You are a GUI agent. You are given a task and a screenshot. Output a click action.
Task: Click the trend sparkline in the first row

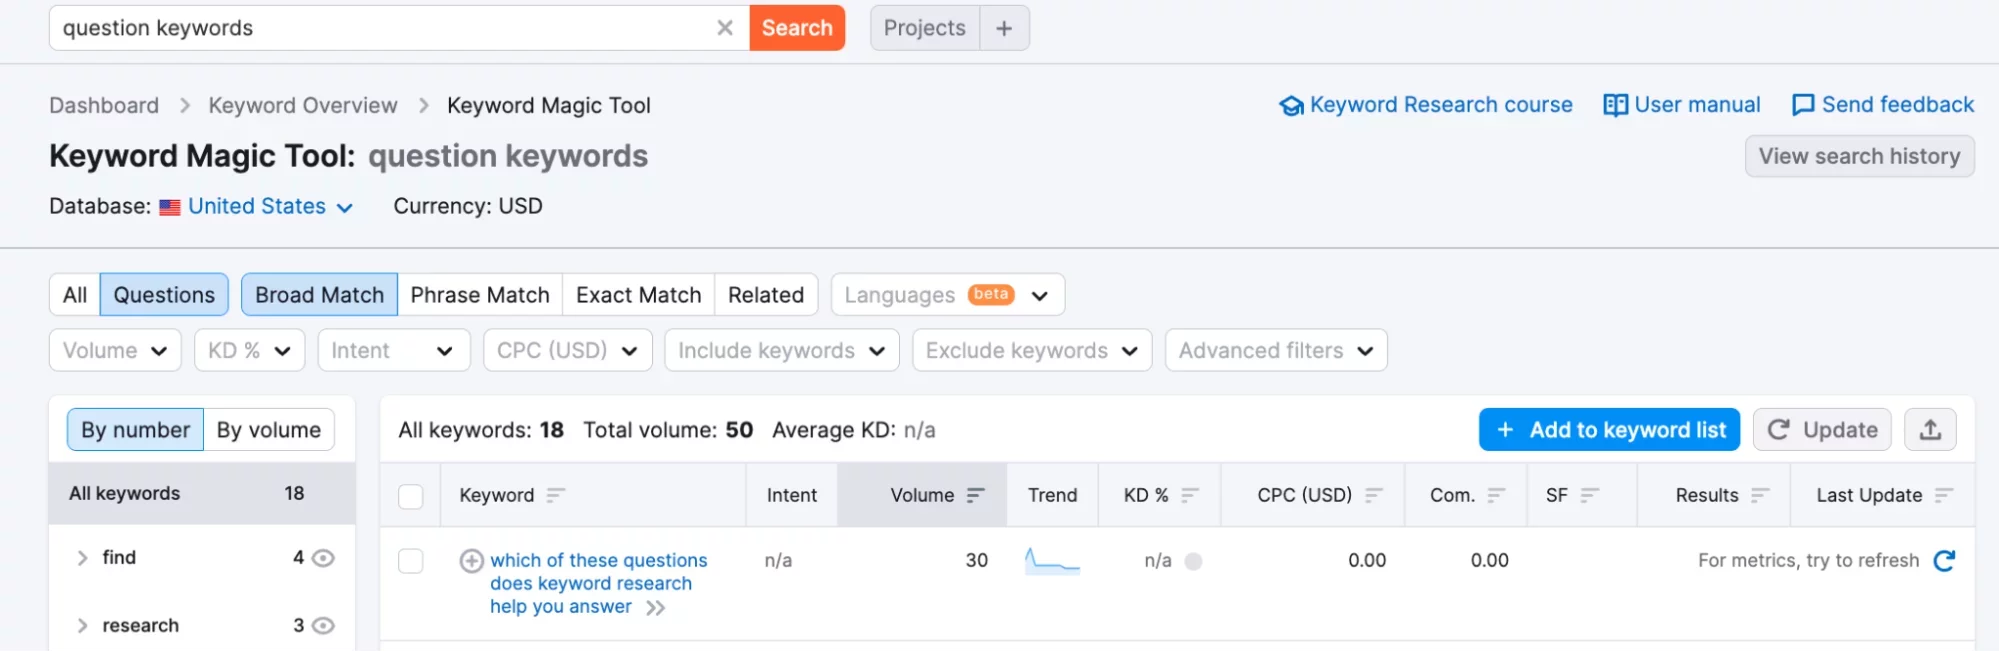1052,560
